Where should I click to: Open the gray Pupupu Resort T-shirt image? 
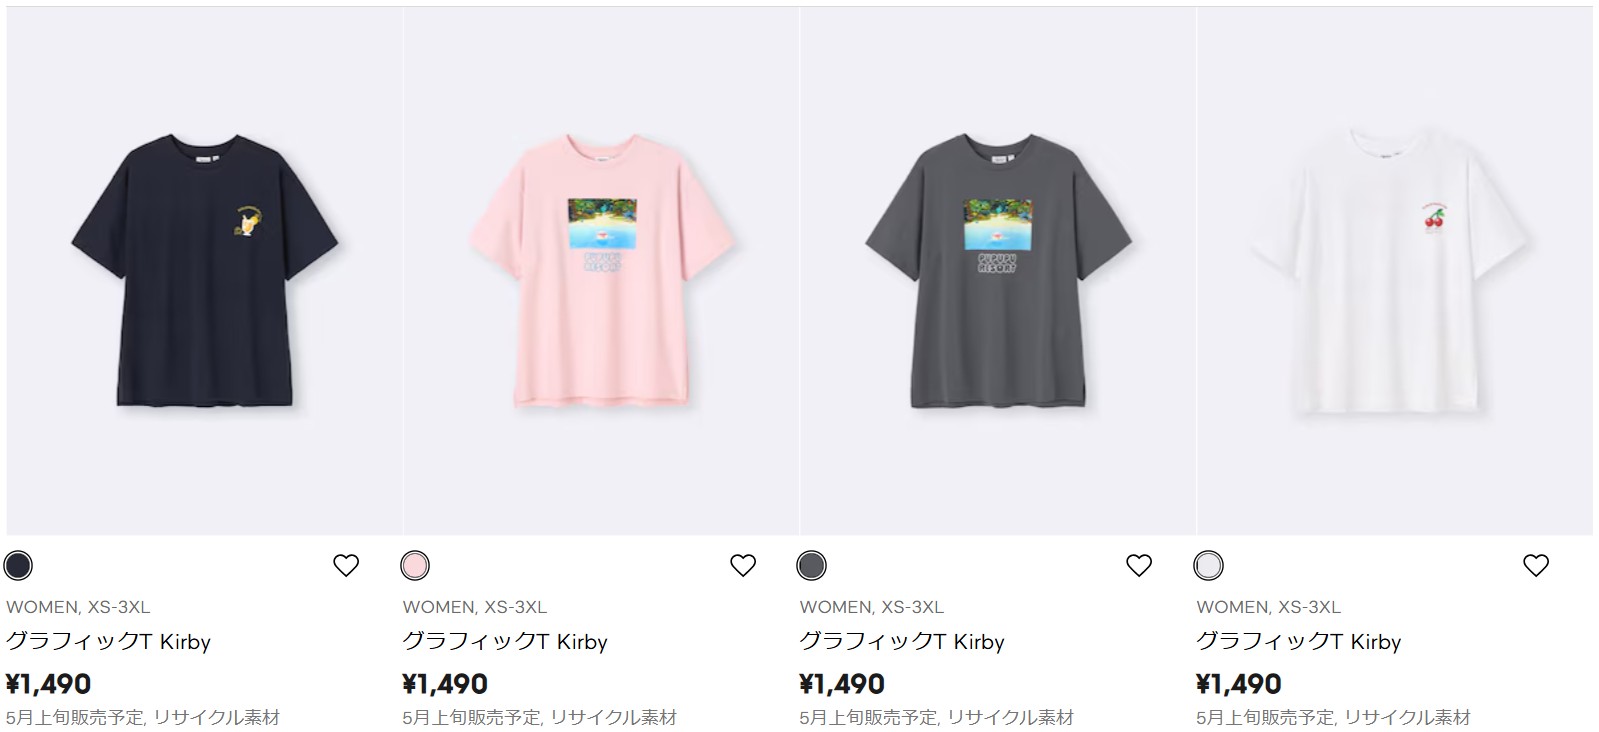[x=997, y=271]
